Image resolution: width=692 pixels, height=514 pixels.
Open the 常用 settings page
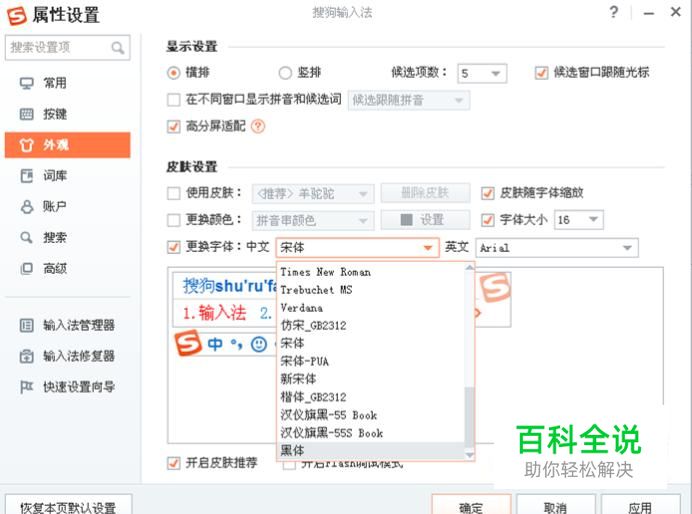coord(68,83)
